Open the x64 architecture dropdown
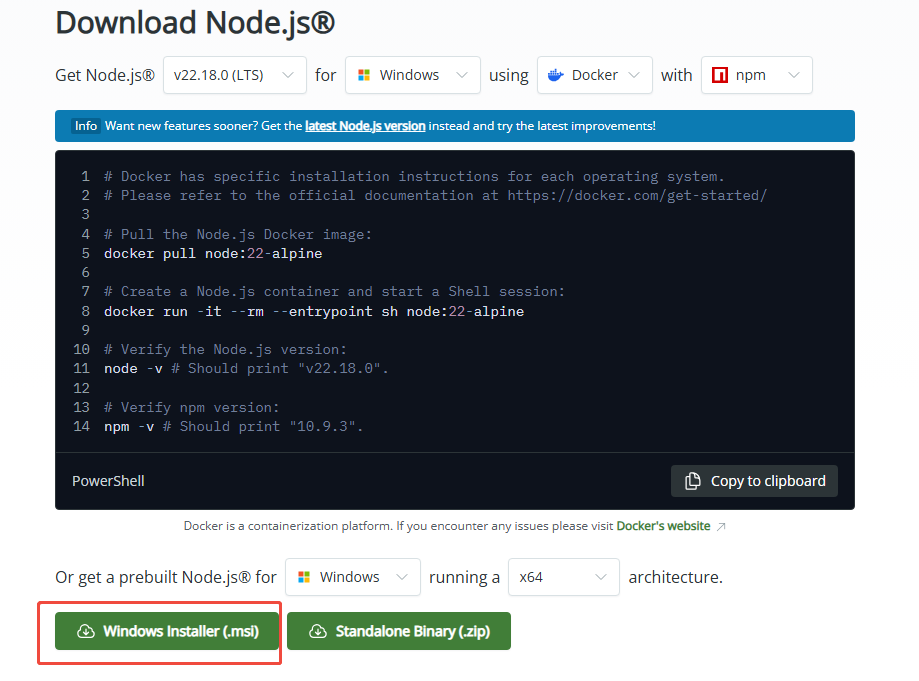Image resolution: width=919 pixels, height=681 pixels. coord(563,577)
